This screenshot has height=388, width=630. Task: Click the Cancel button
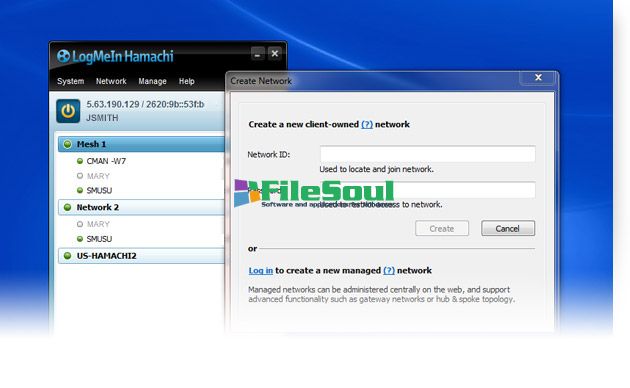(x=508, y=229)
